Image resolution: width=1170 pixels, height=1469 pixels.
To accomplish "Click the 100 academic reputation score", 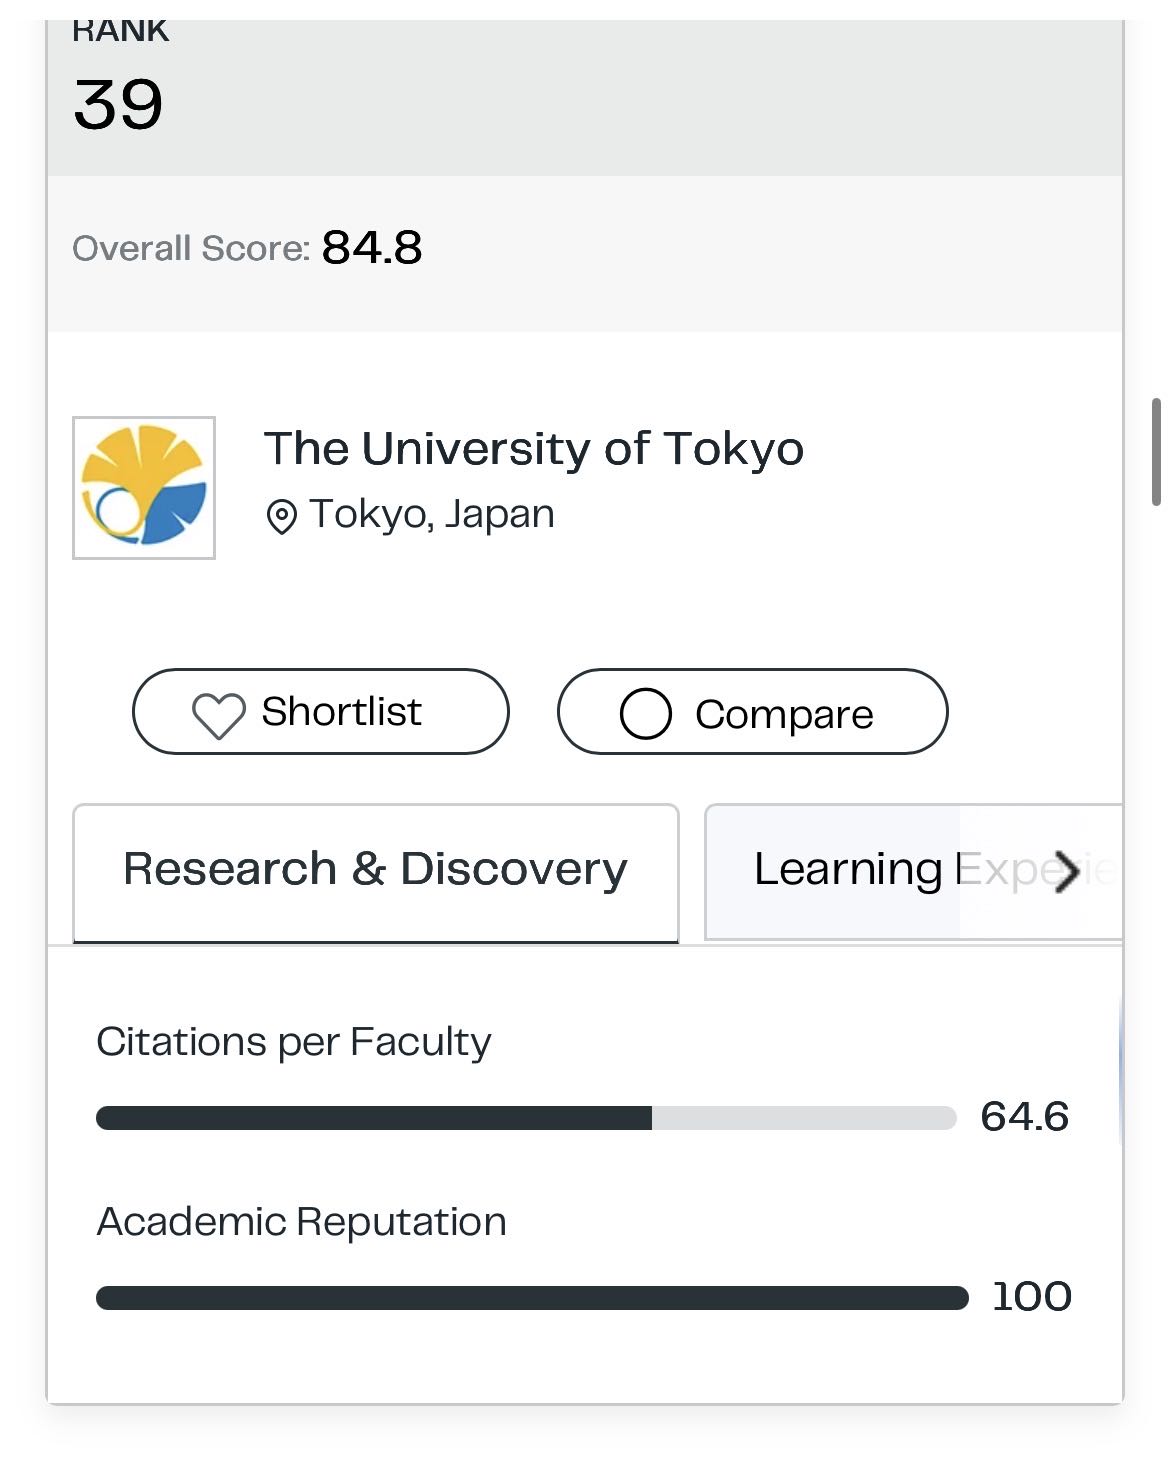I will (1032, 1297).
